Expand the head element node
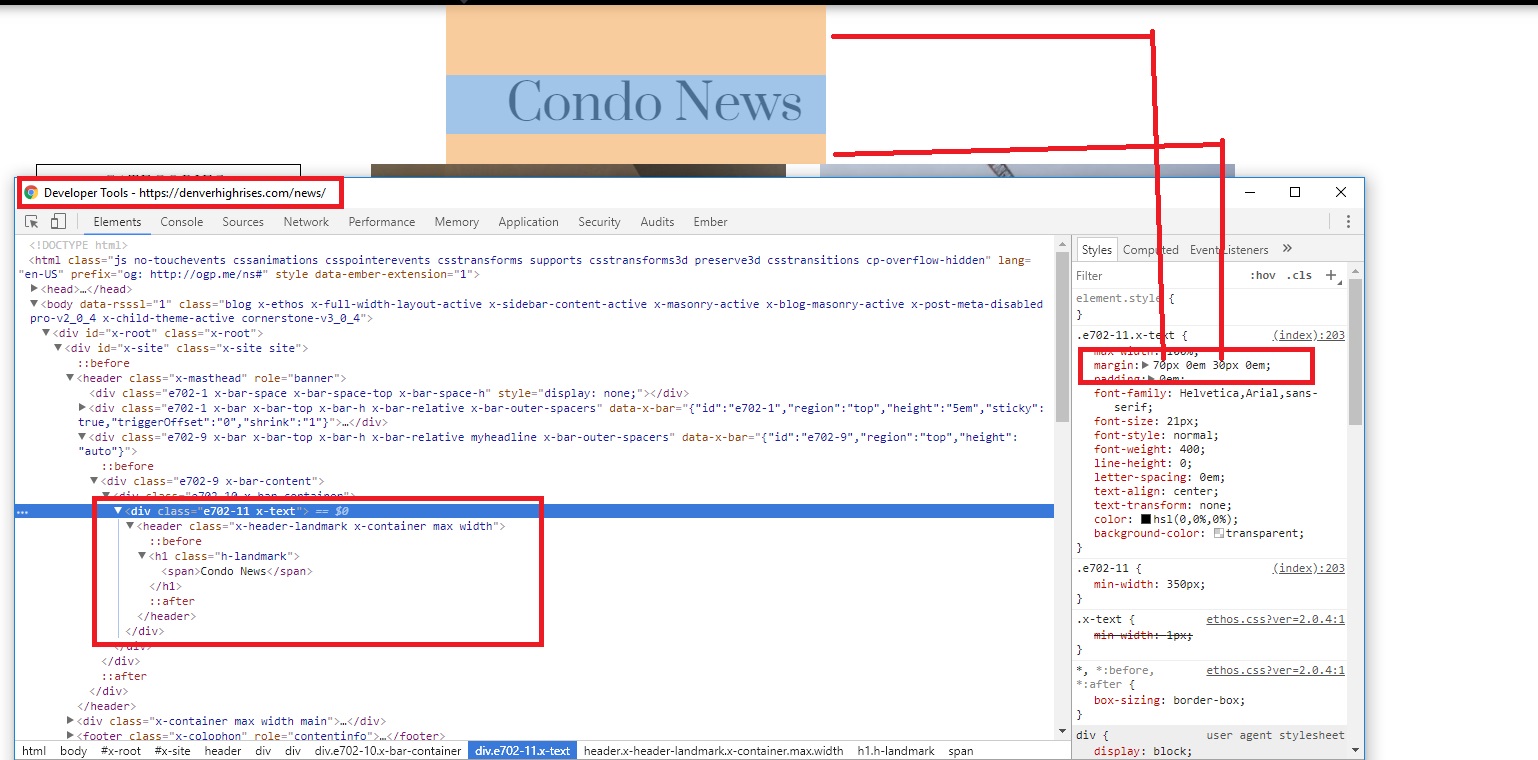 (35, 289)
